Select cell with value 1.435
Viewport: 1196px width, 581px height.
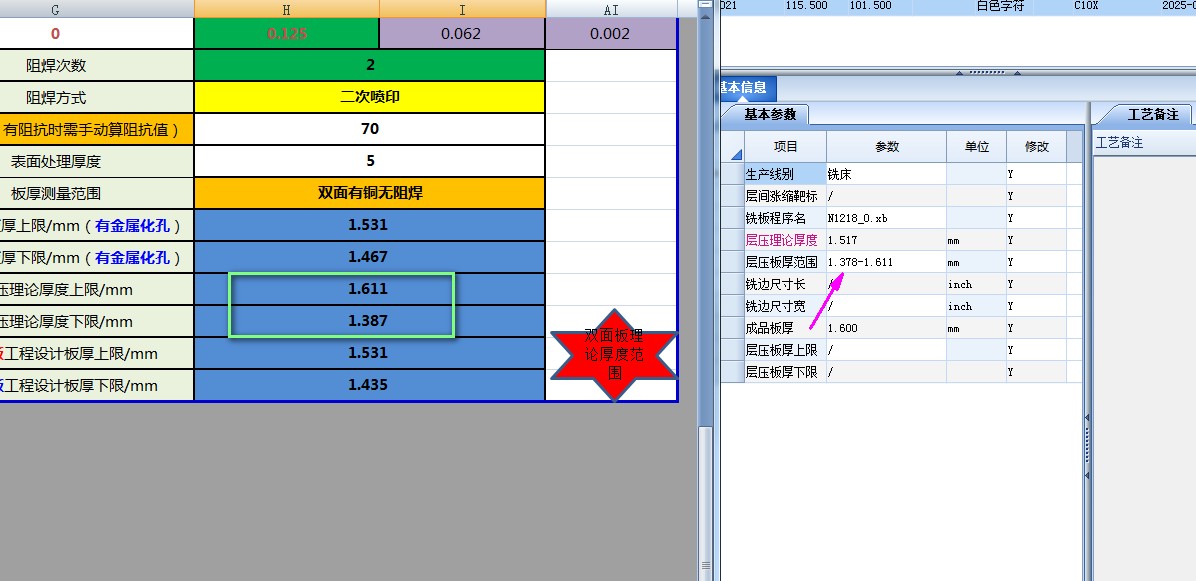pos(370,386)
